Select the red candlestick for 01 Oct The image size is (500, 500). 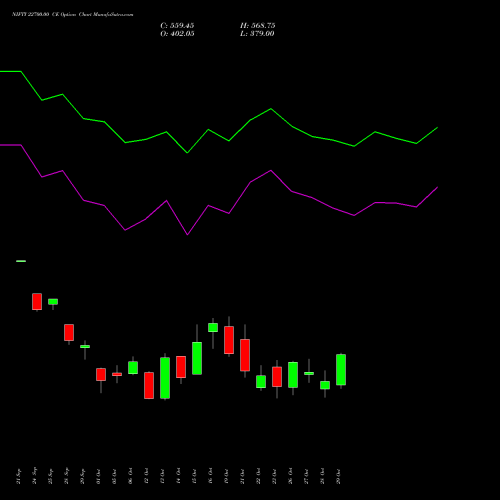pyautogui.click(x=101, y=374)
